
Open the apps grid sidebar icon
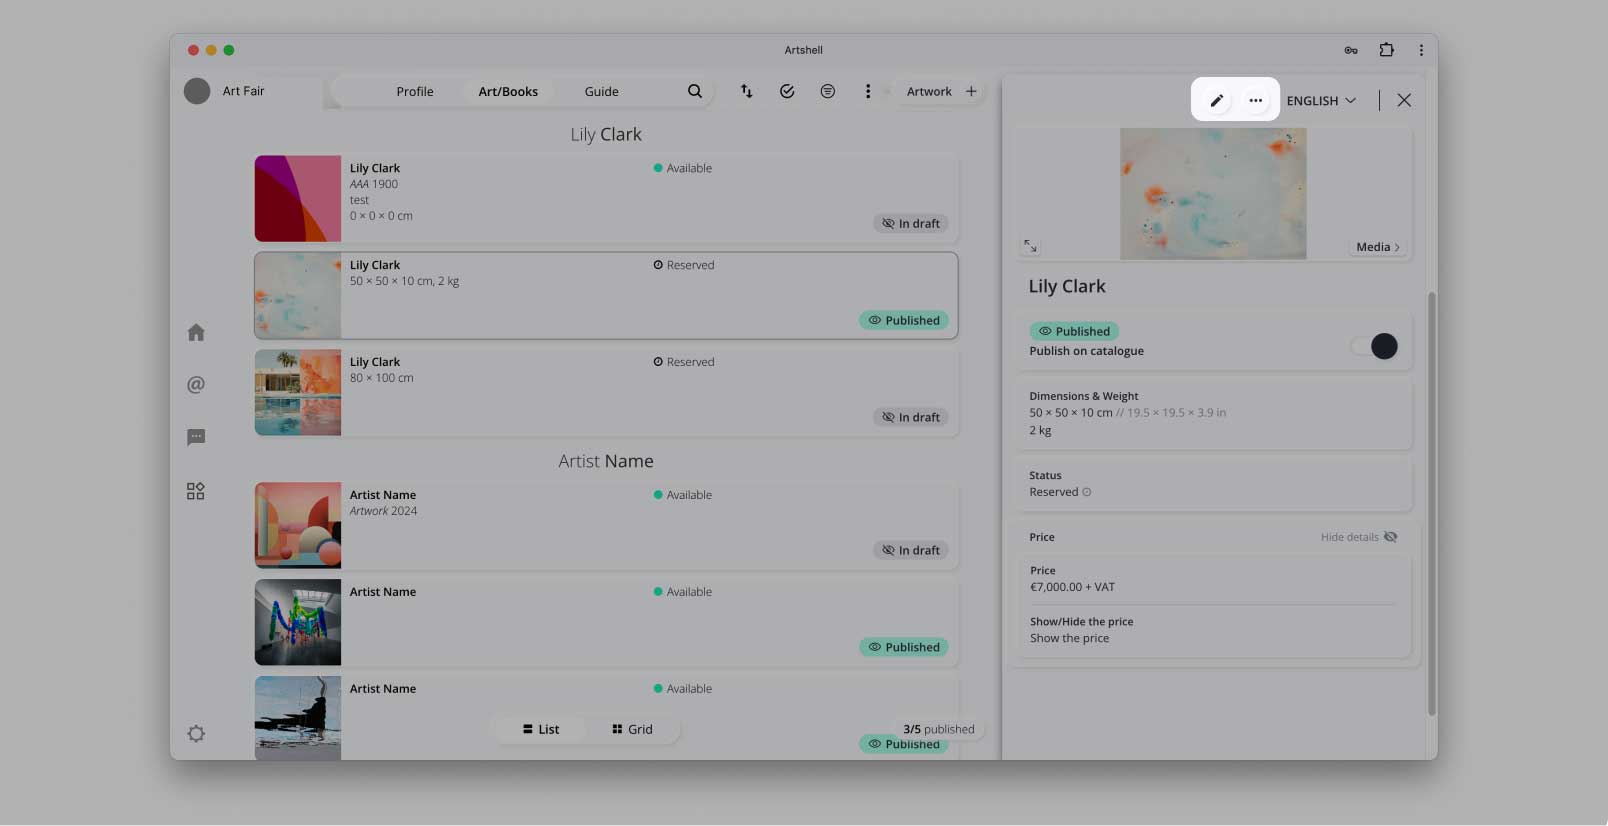click(x=196, y=491)
